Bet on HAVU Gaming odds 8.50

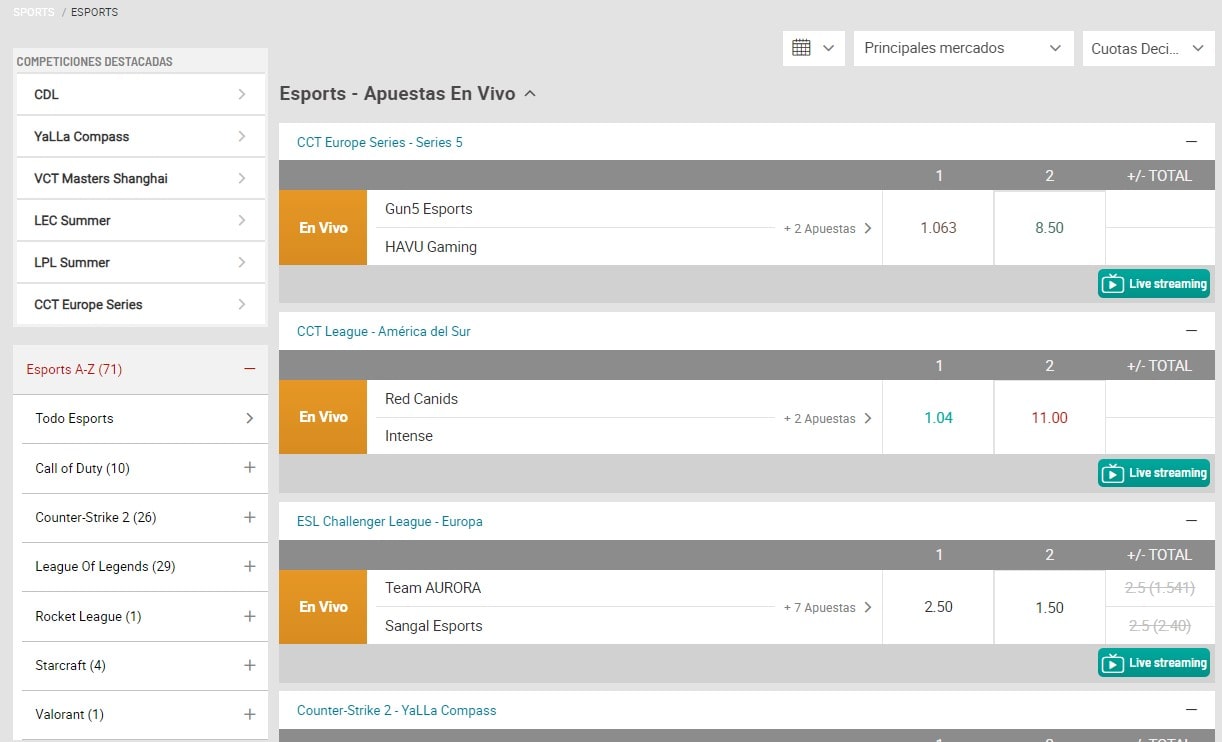pos(1050,228)
